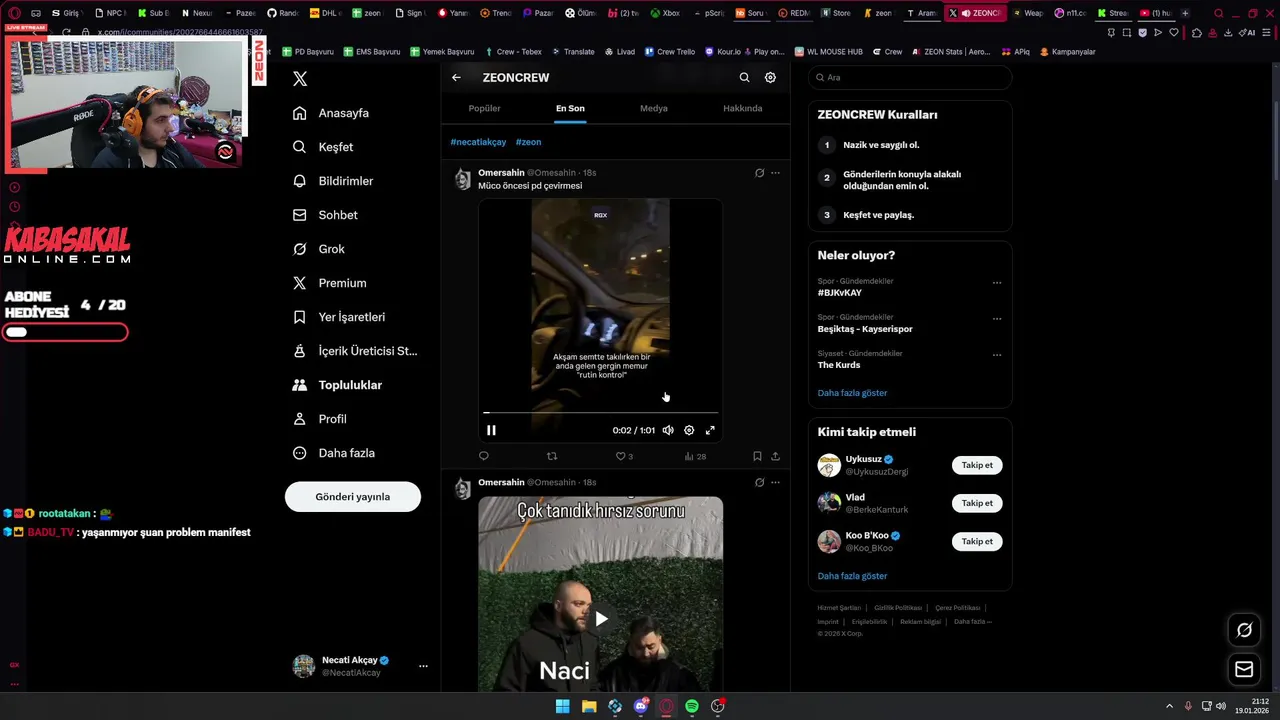
Task: Open more options on second post
Action: click(x=775, y=482)
